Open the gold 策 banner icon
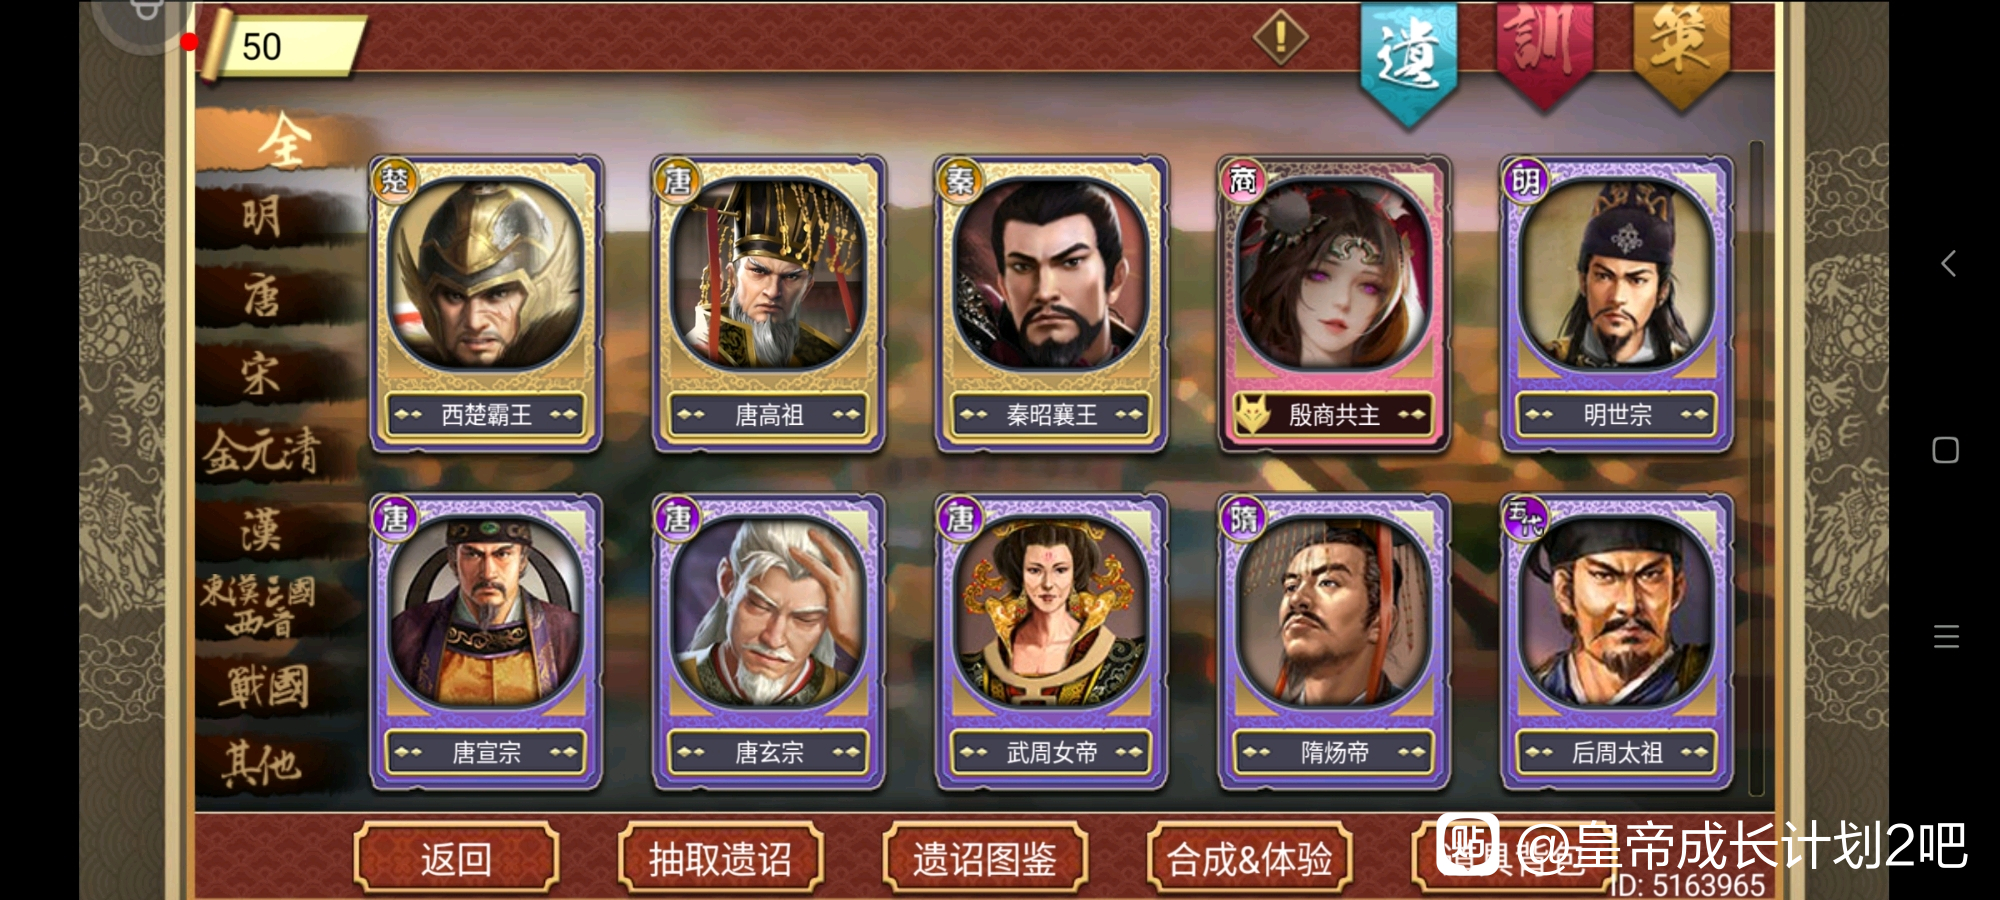Image resolution: width=2000 pixels, height=900 pixels. pos(1681,50)
